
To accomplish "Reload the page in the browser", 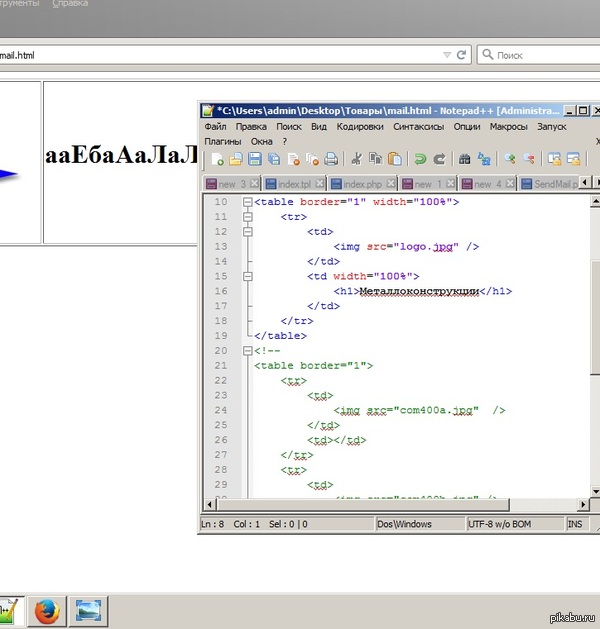I will tap(463, 55).
